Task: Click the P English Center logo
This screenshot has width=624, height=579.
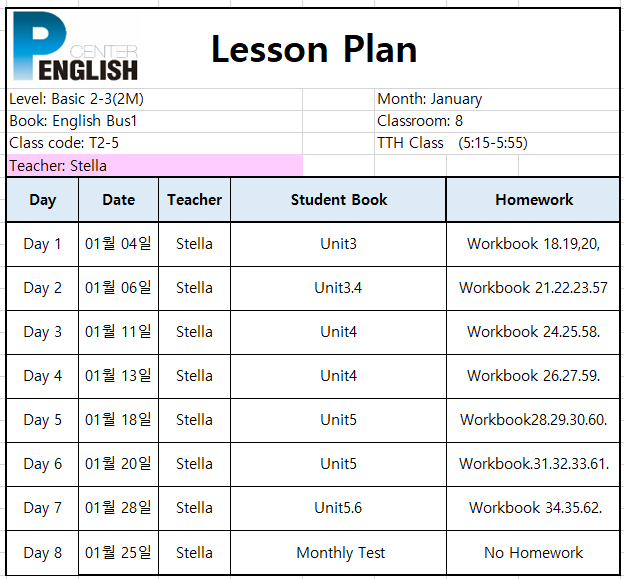Action: (75, 46)
